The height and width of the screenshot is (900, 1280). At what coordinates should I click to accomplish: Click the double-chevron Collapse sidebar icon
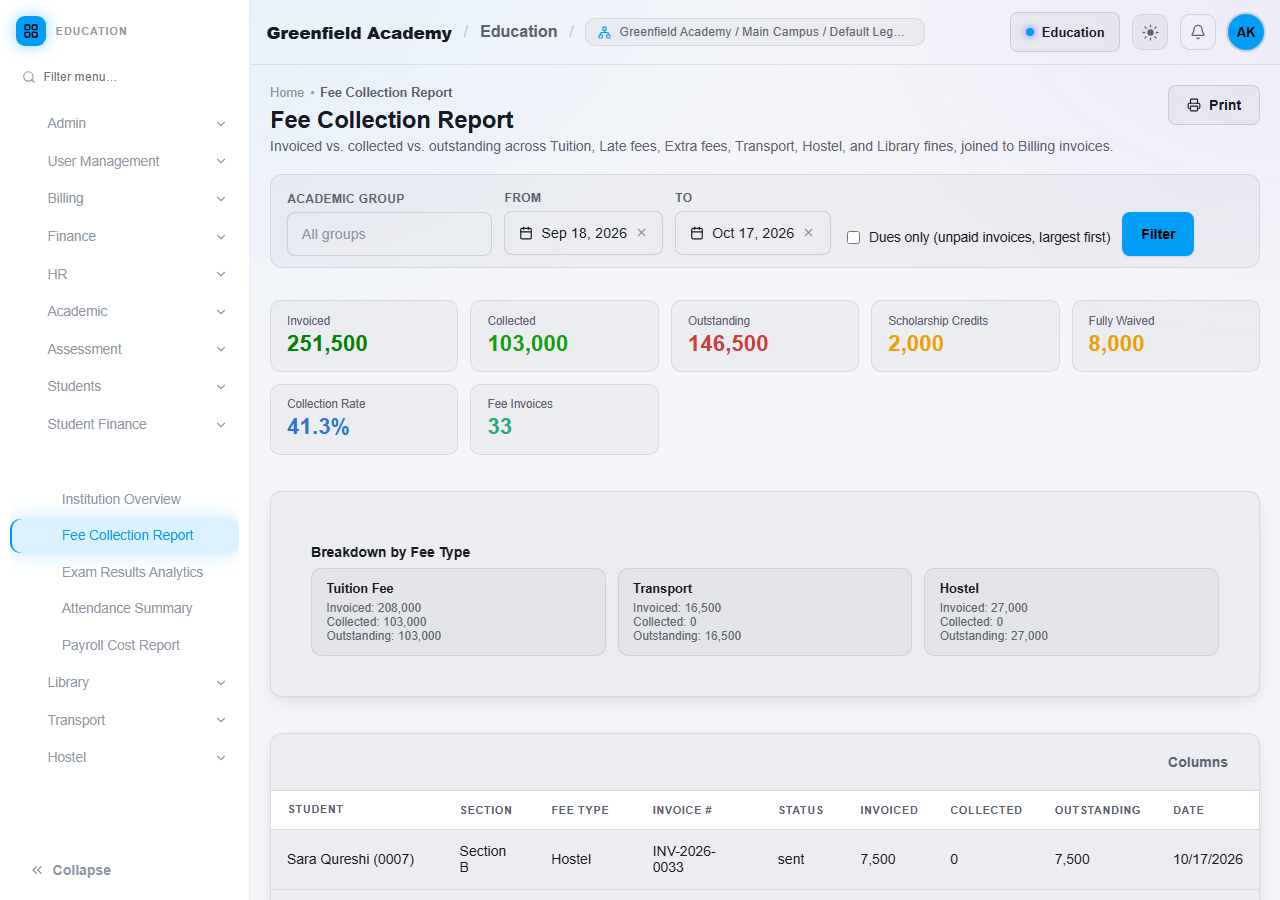coord(37,870)
